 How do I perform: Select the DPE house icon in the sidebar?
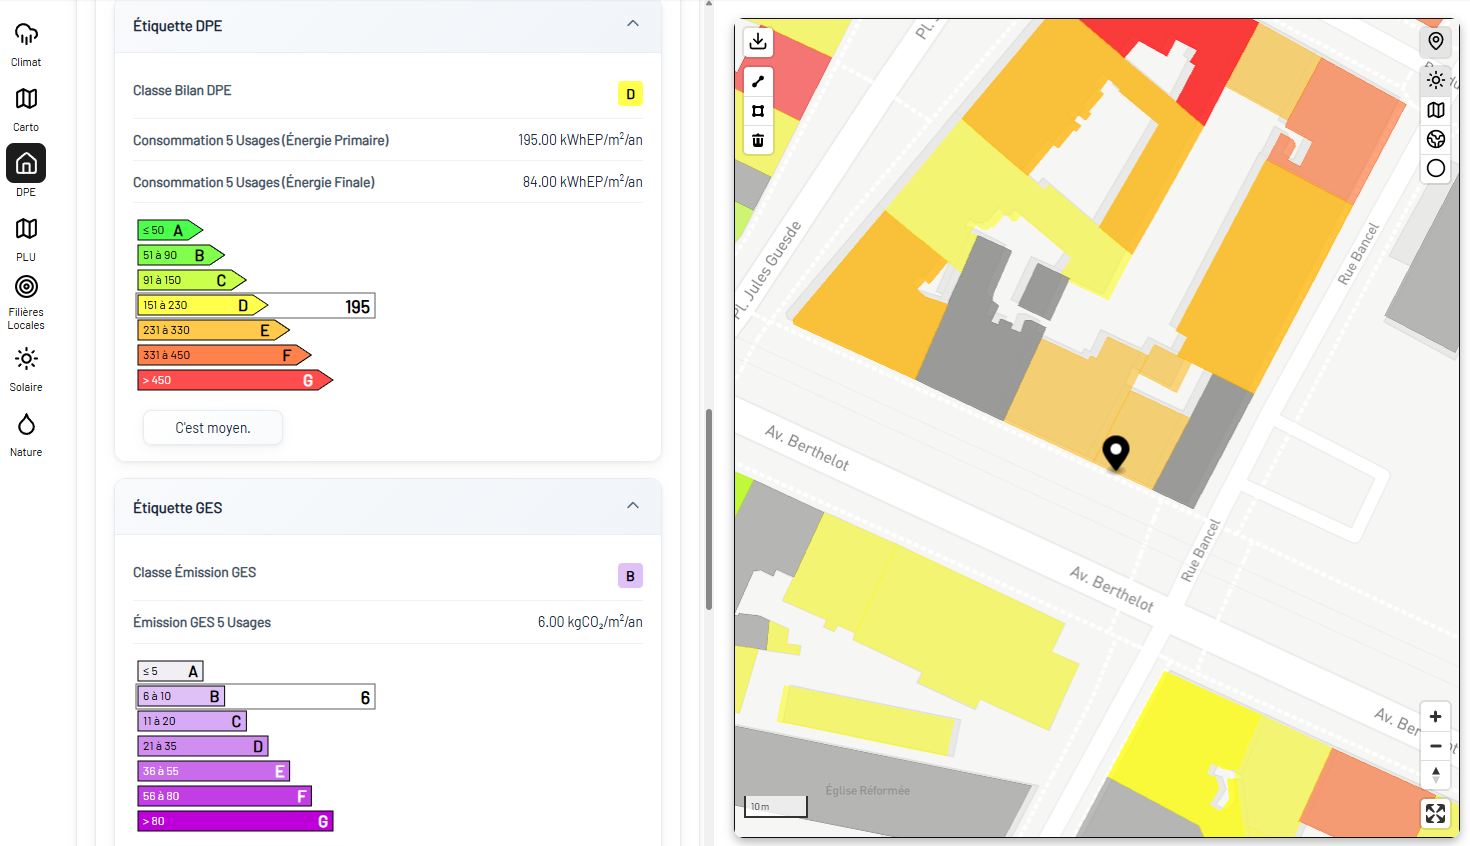(x=26, y=163)
